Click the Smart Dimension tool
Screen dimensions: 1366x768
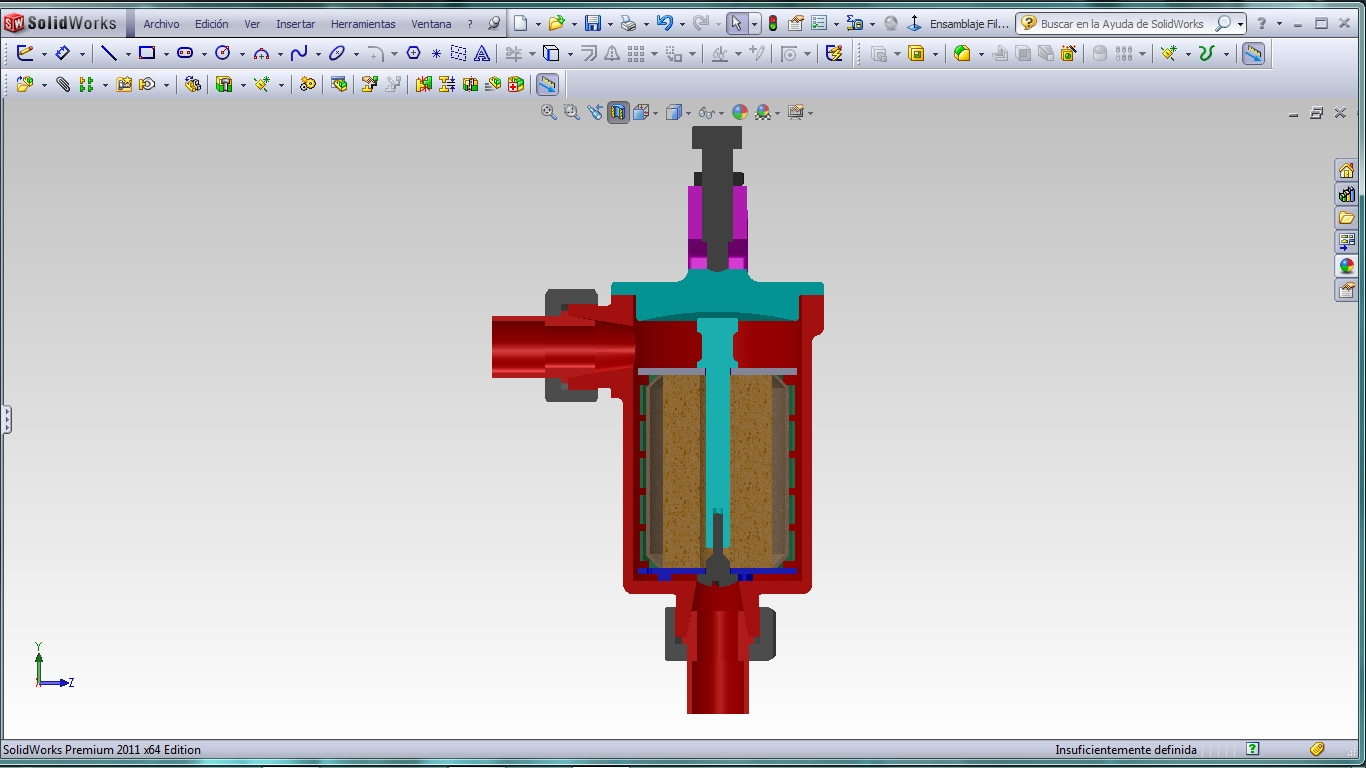pyautogui.click(x=63, y=54)
